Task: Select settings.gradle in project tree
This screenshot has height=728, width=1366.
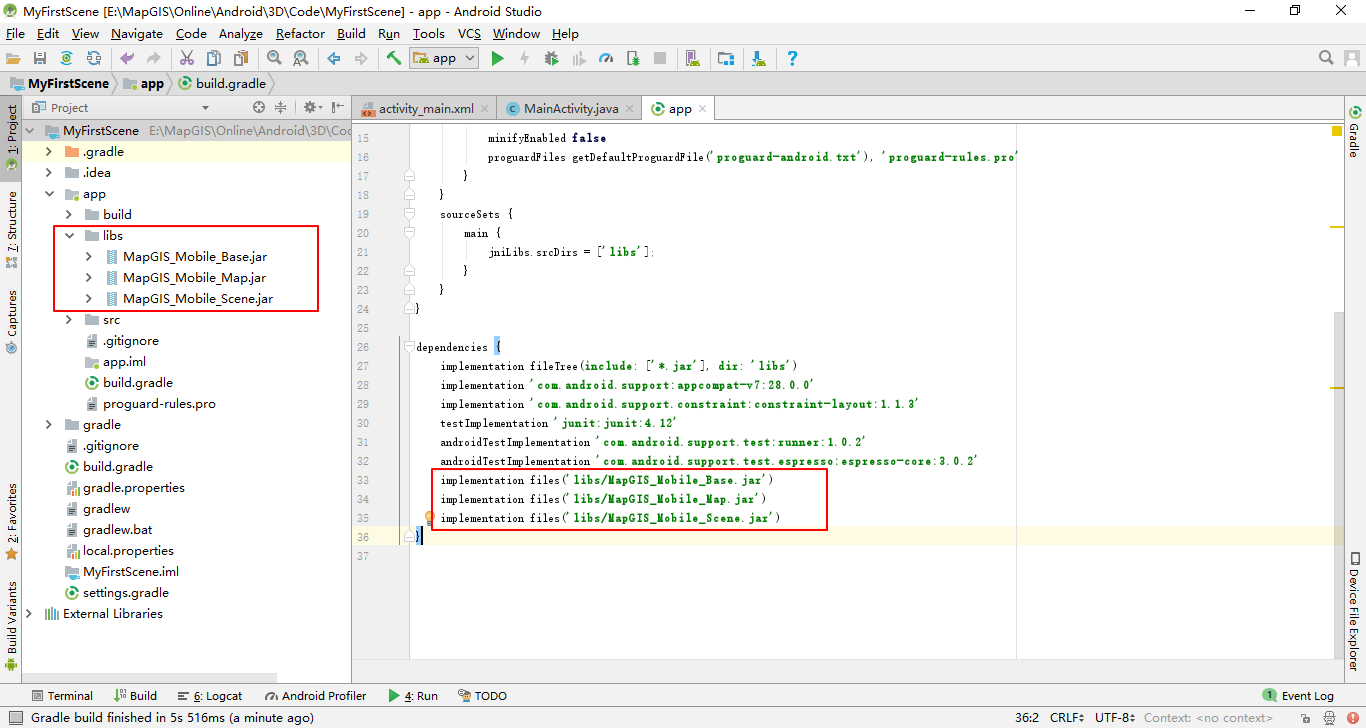Action: coord(126,592)
